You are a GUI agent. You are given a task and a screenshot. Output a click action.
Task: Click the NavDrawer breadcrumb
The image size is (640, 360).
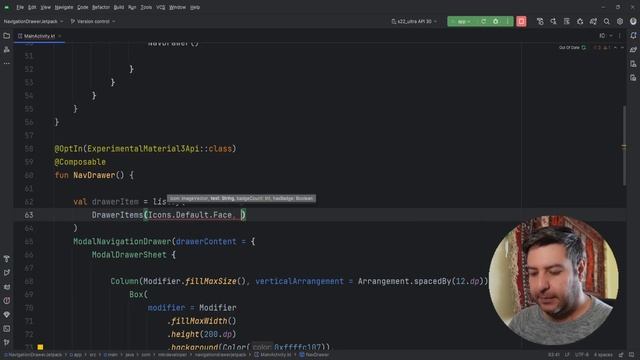(315, 355)
